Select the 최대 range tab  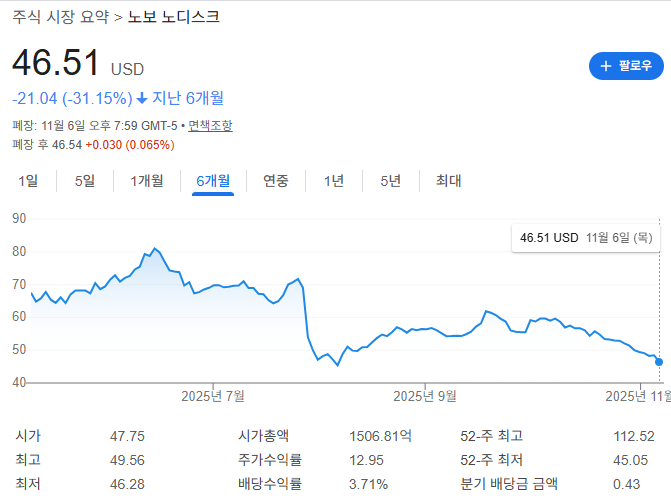[x=449, y=181]
